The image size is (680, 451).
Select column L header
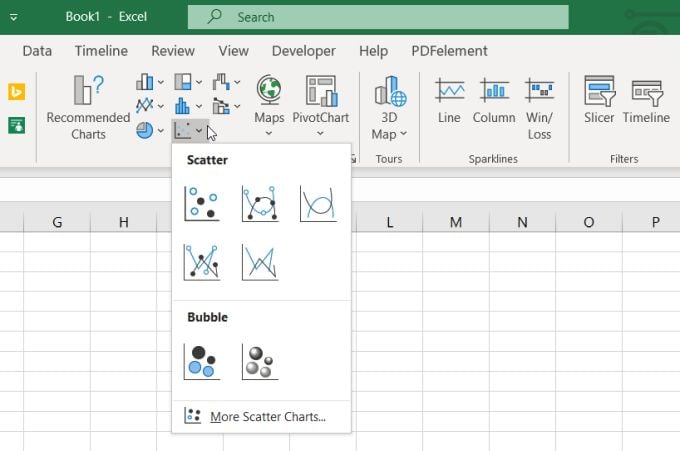[x=389, y=222]
